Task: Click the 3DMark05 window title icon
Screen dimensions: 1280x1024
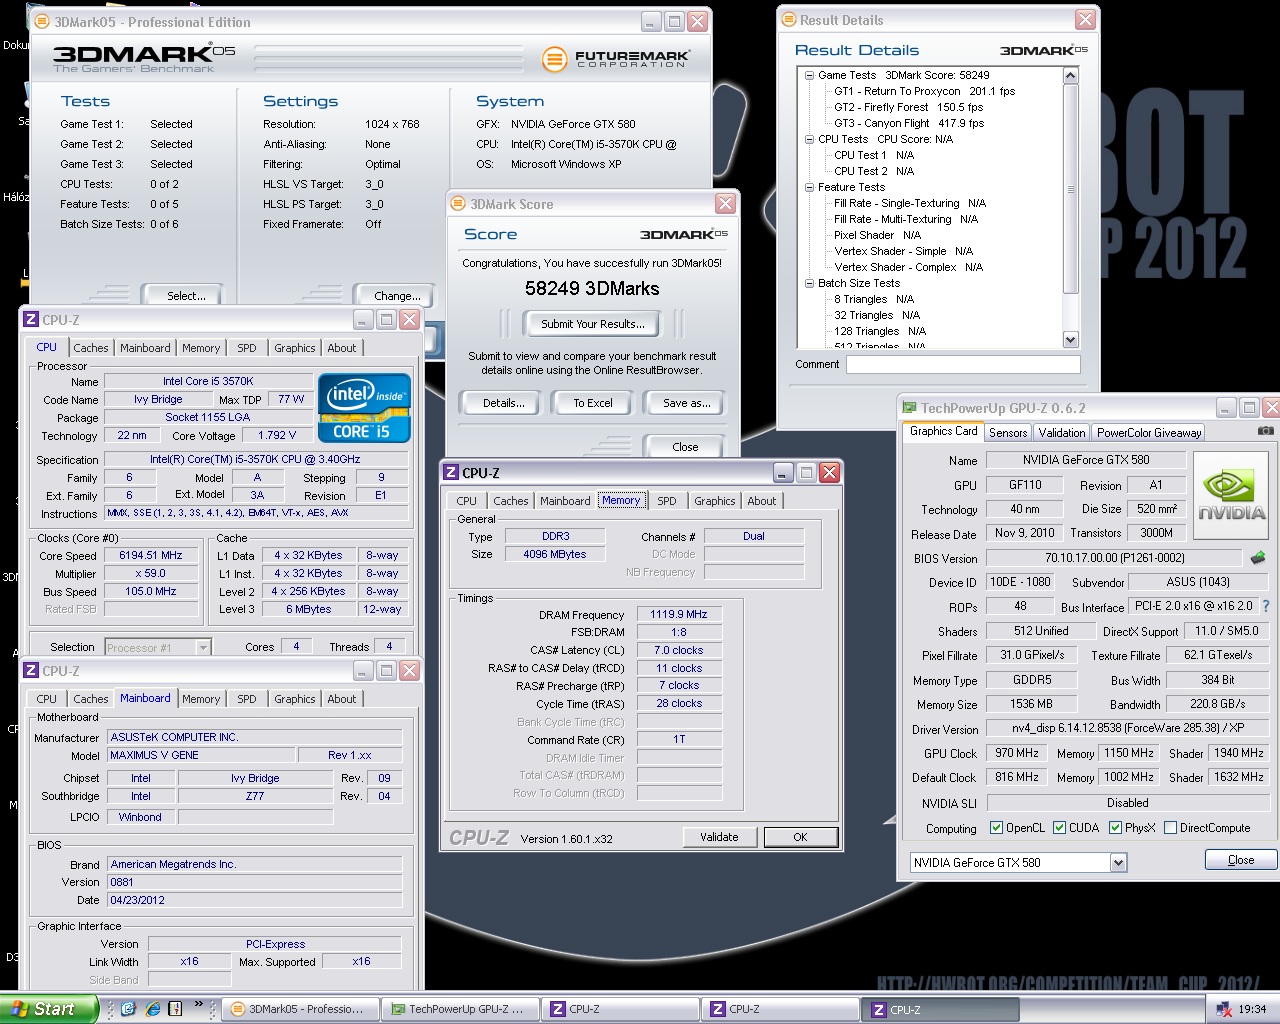Action: 41,21
